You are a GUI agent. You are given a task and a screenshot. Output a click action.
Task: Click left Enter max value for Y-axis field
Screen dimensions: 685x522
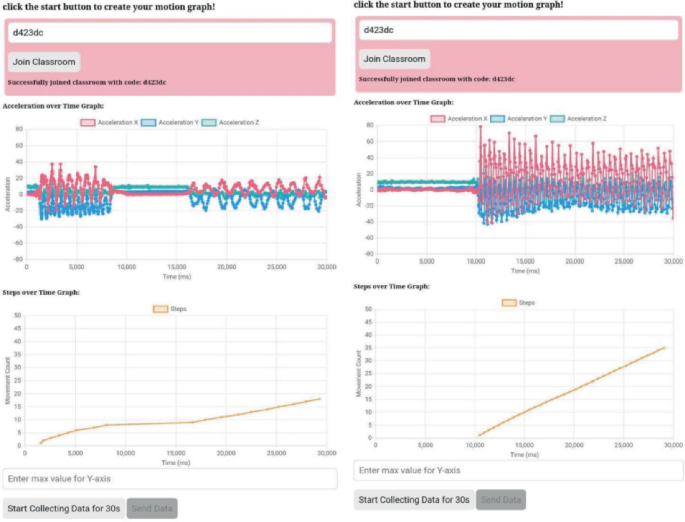tap(170, 479)
